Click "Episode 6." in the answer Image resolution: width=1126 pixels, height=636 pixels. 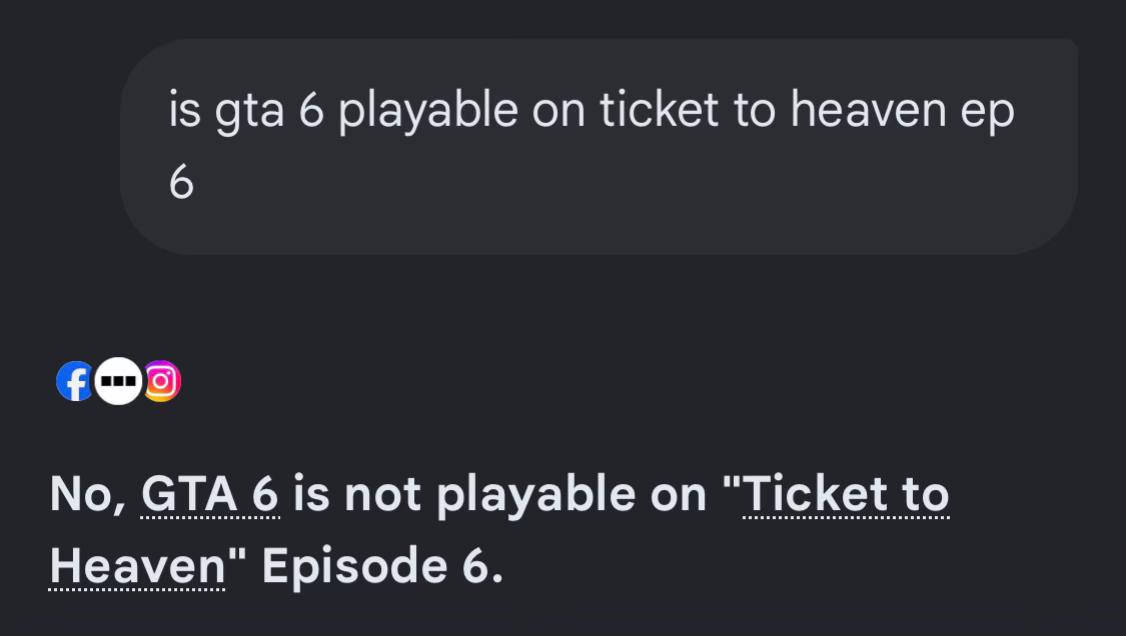pos(382,567)
